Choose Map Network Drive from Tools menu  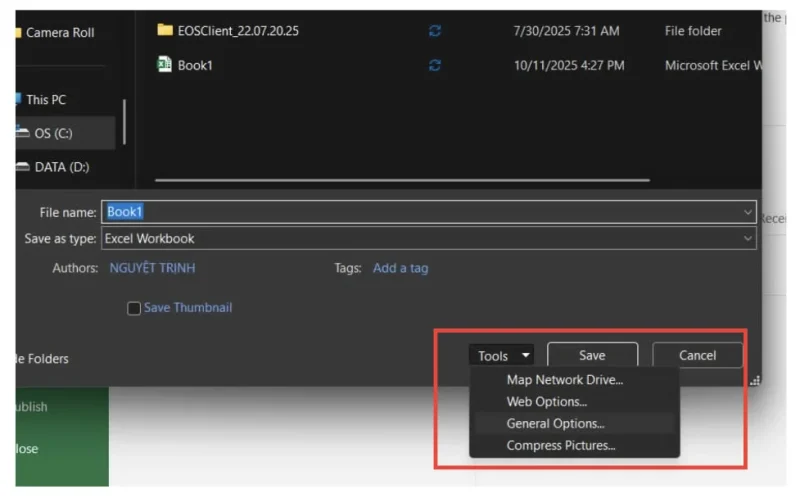click(564, 380)
